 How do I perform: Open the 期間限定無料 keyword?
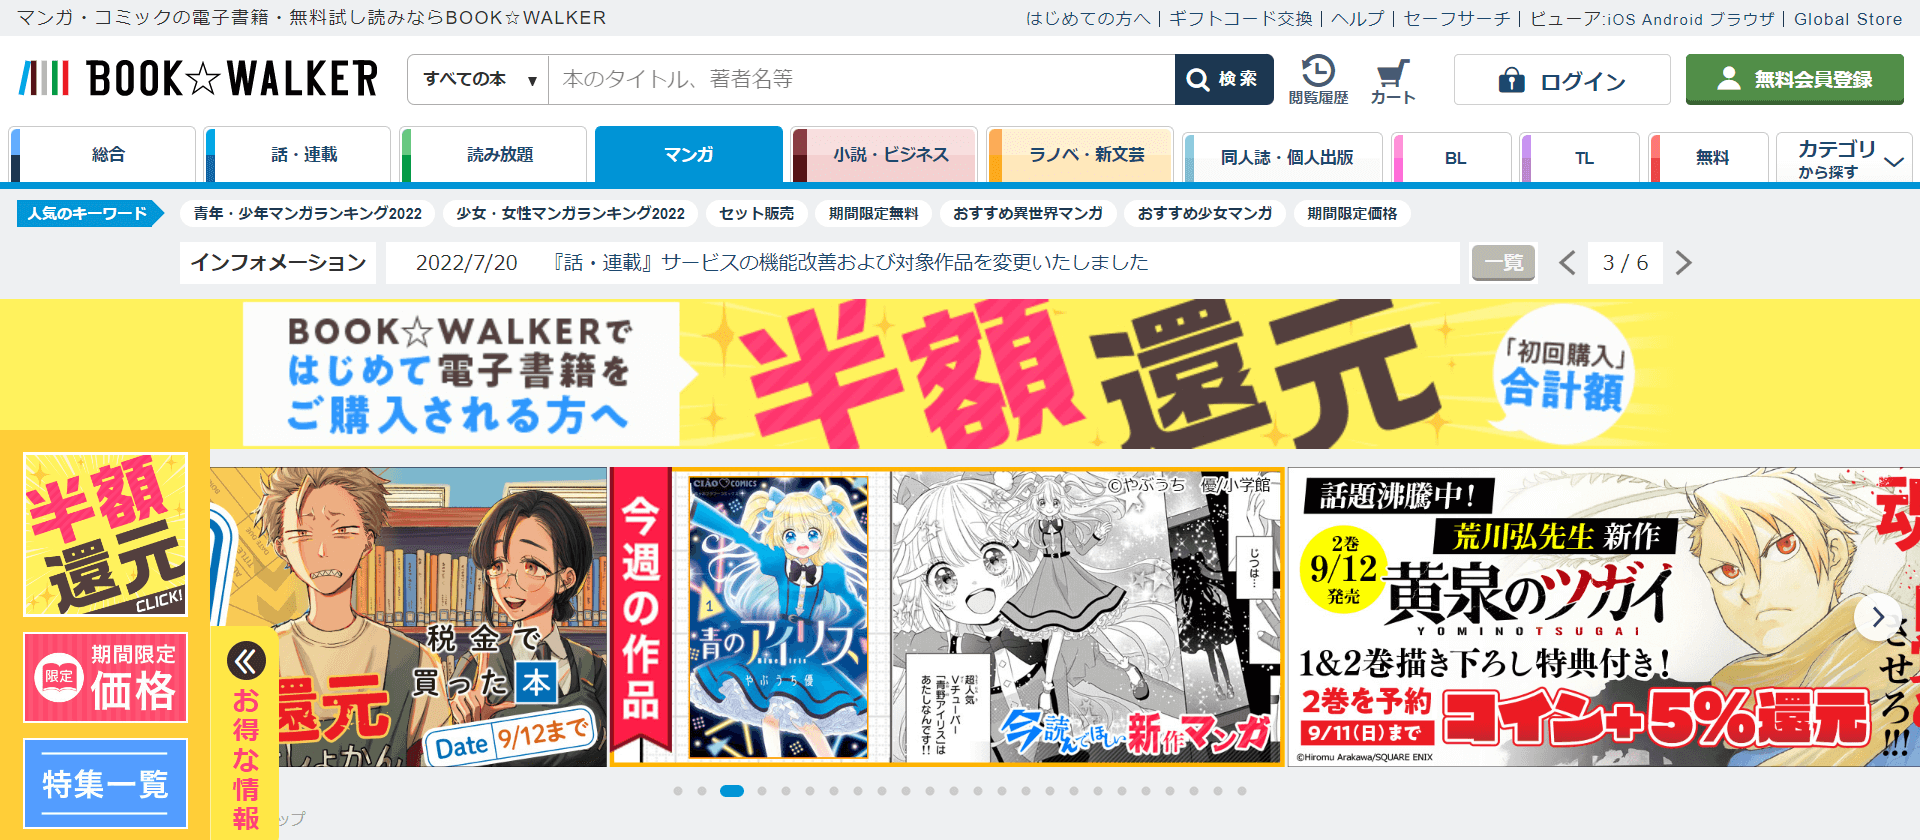point(873,213)
